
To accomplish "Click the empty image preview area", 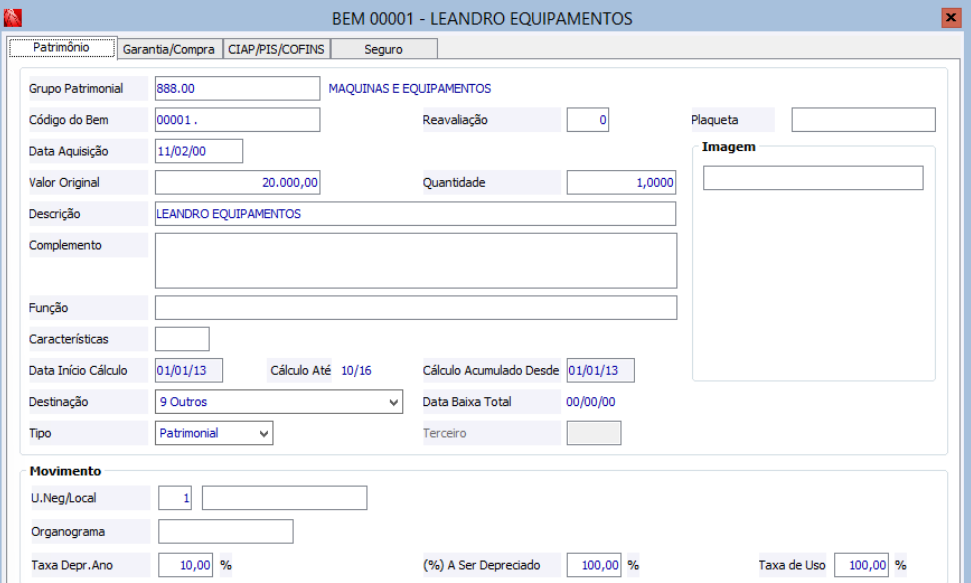I will coord(813,285).
